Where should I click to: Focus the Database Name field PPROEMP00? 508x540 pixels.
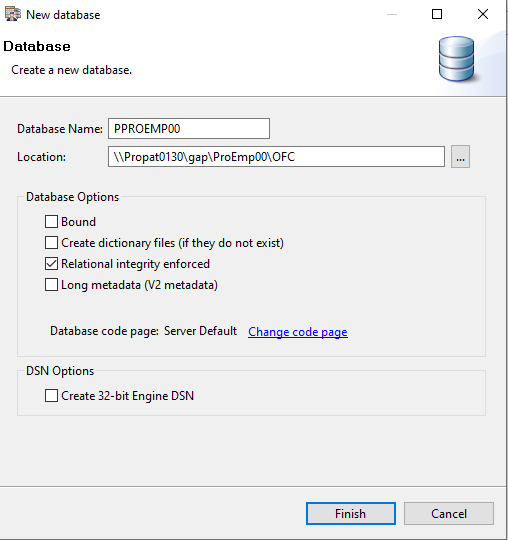pos(189,128)
